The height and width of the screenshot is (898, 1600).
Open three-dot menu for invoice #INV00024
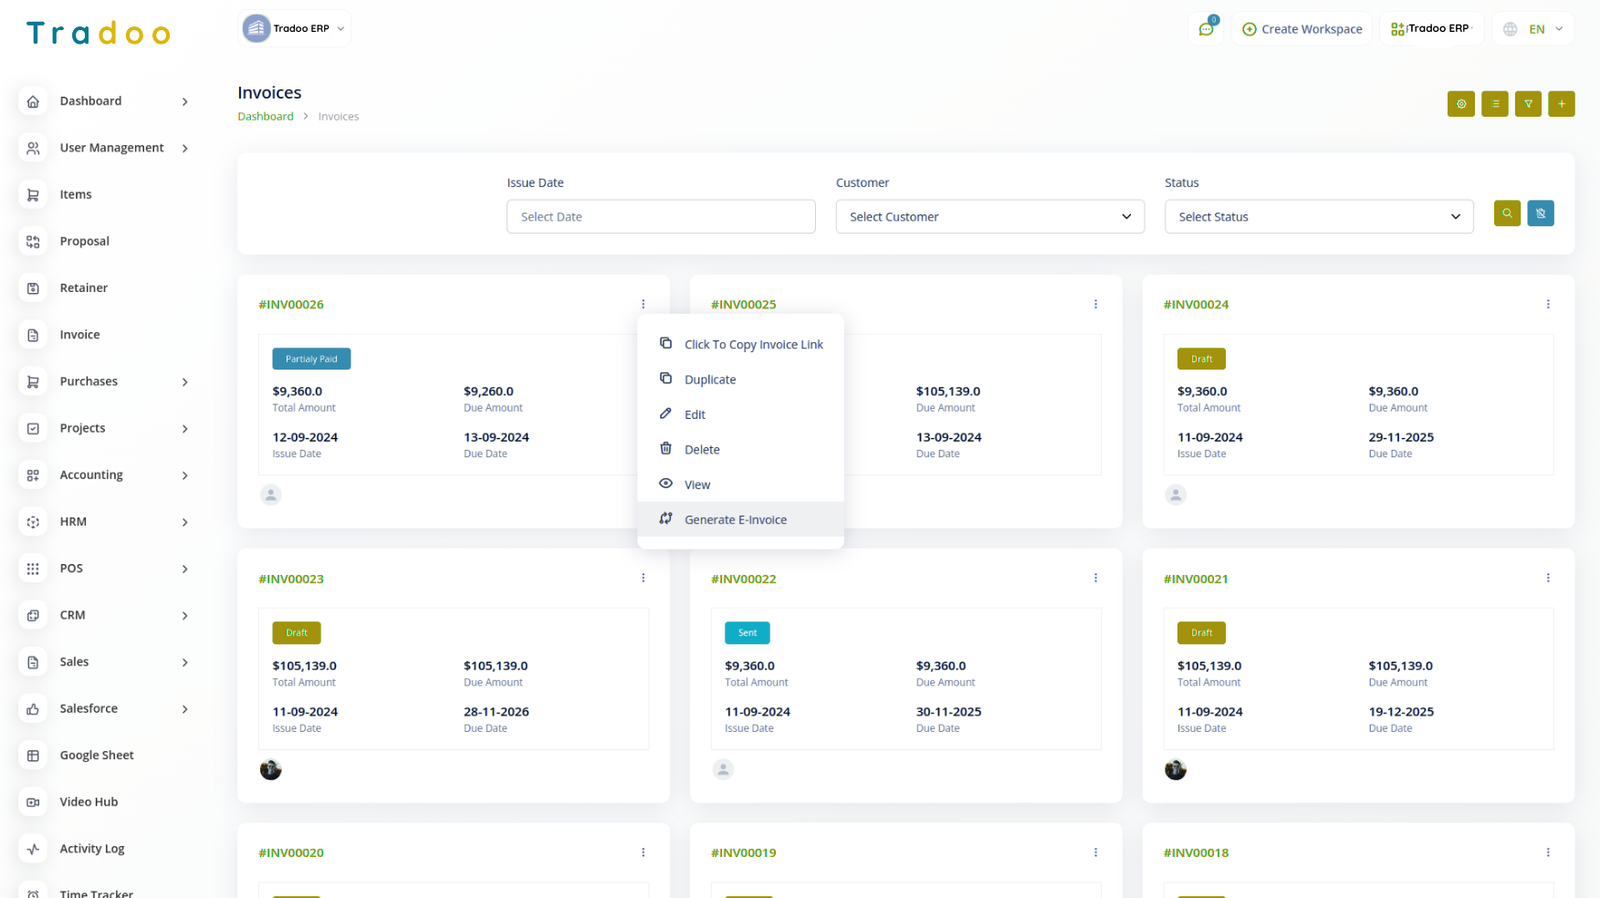1548,304
